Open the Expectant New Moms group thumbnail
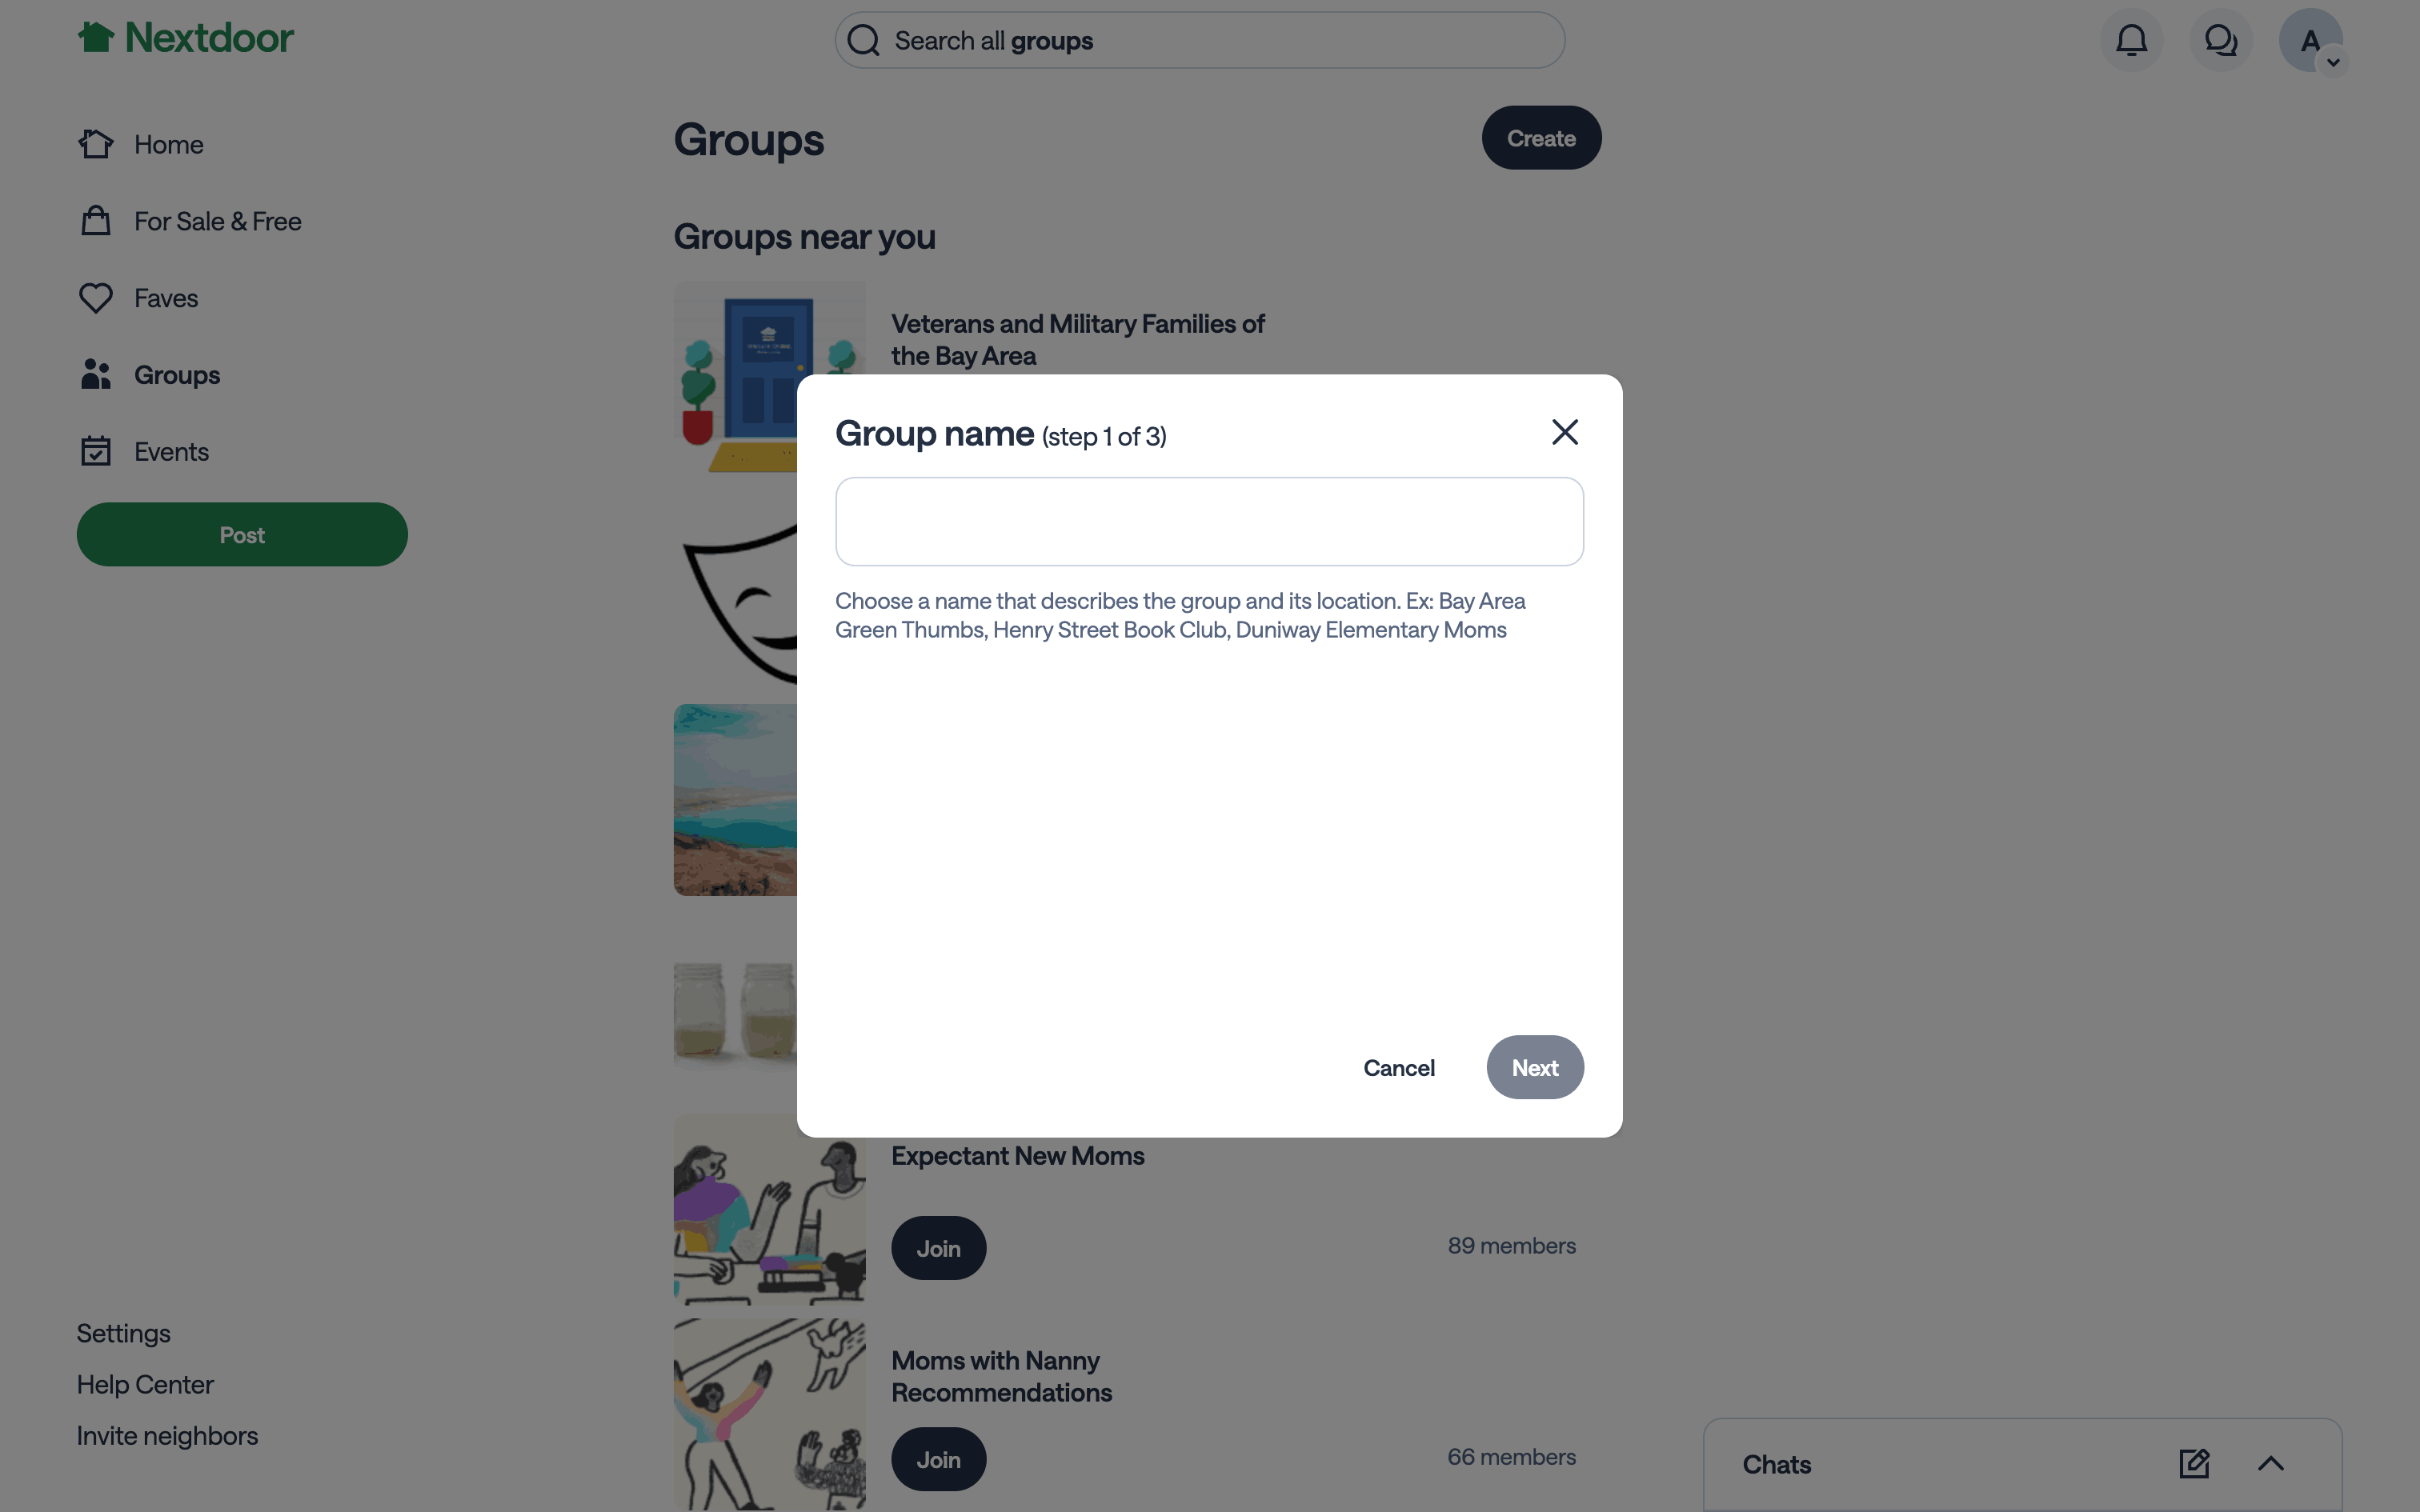 769,1210
